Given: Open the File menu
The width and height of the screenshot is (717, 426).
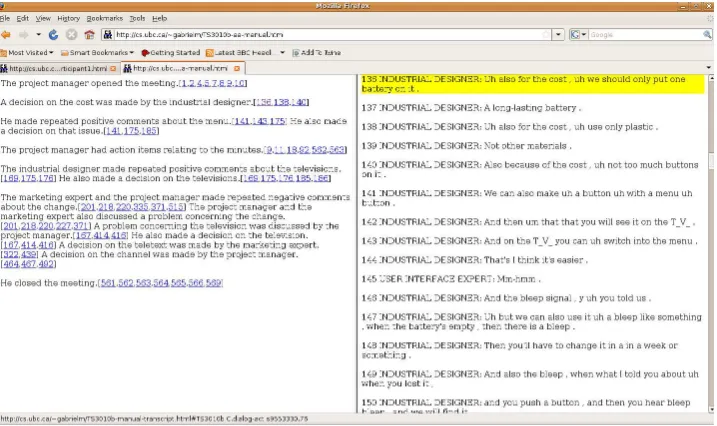Looking at the screenshot, I should pos(5,18).
